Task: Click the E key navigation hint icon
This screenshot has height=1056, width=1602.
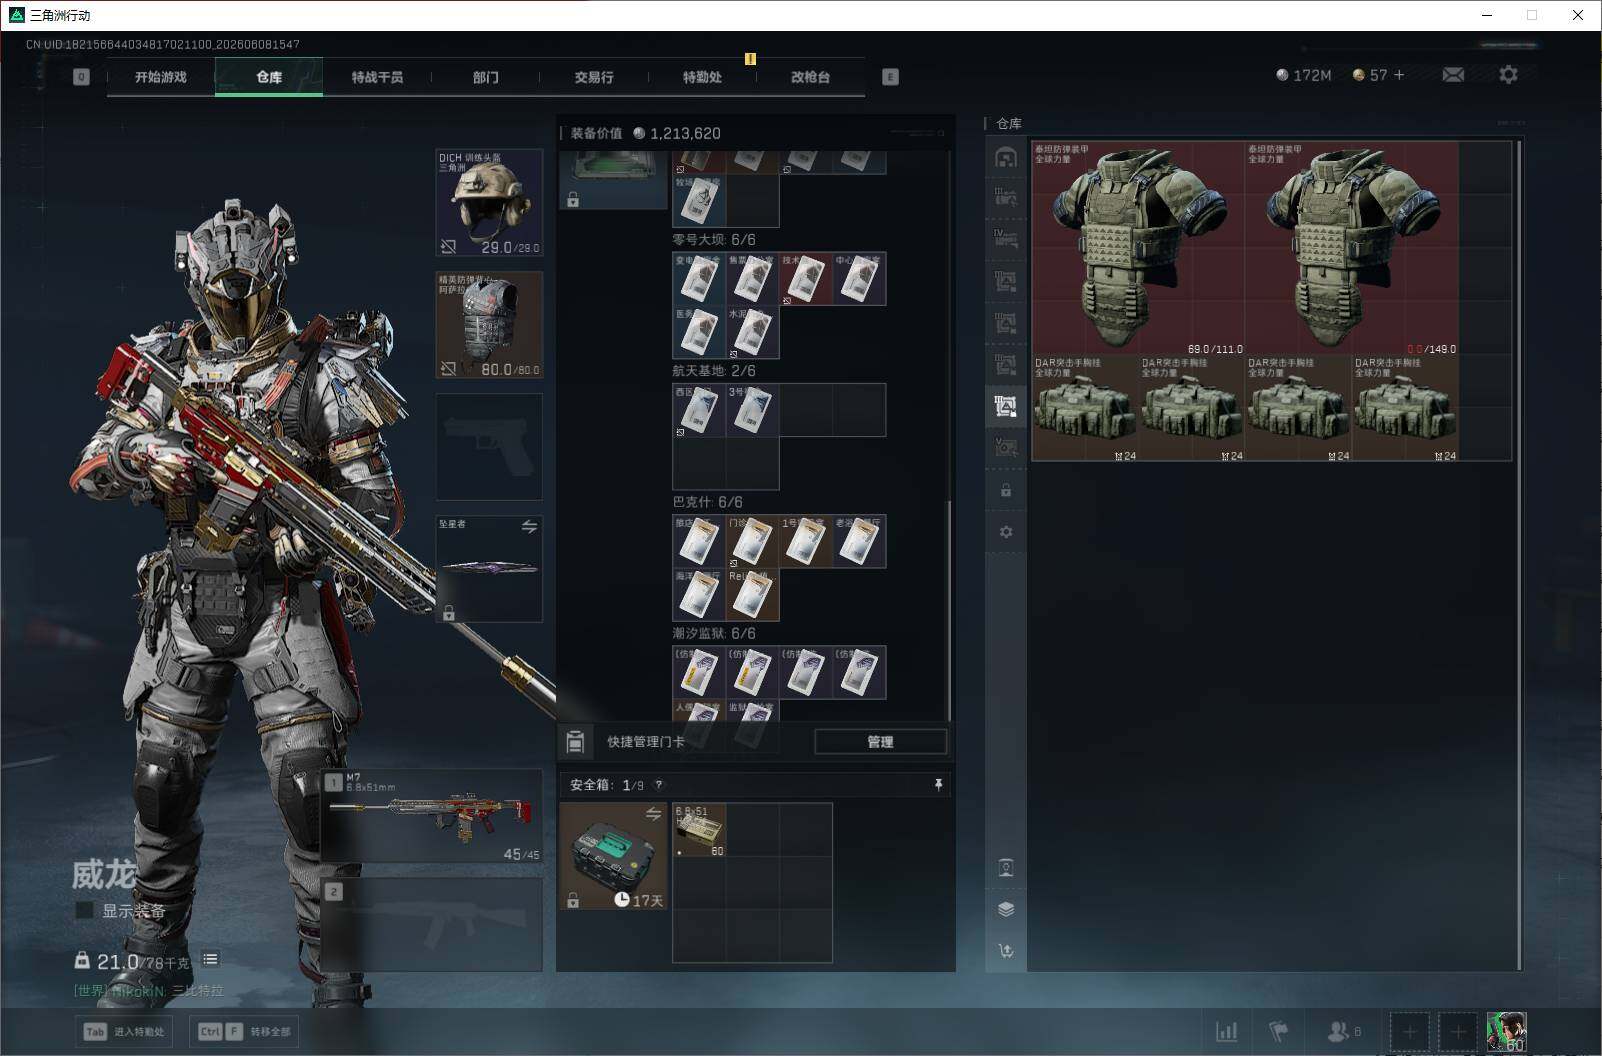Action: 890,77
